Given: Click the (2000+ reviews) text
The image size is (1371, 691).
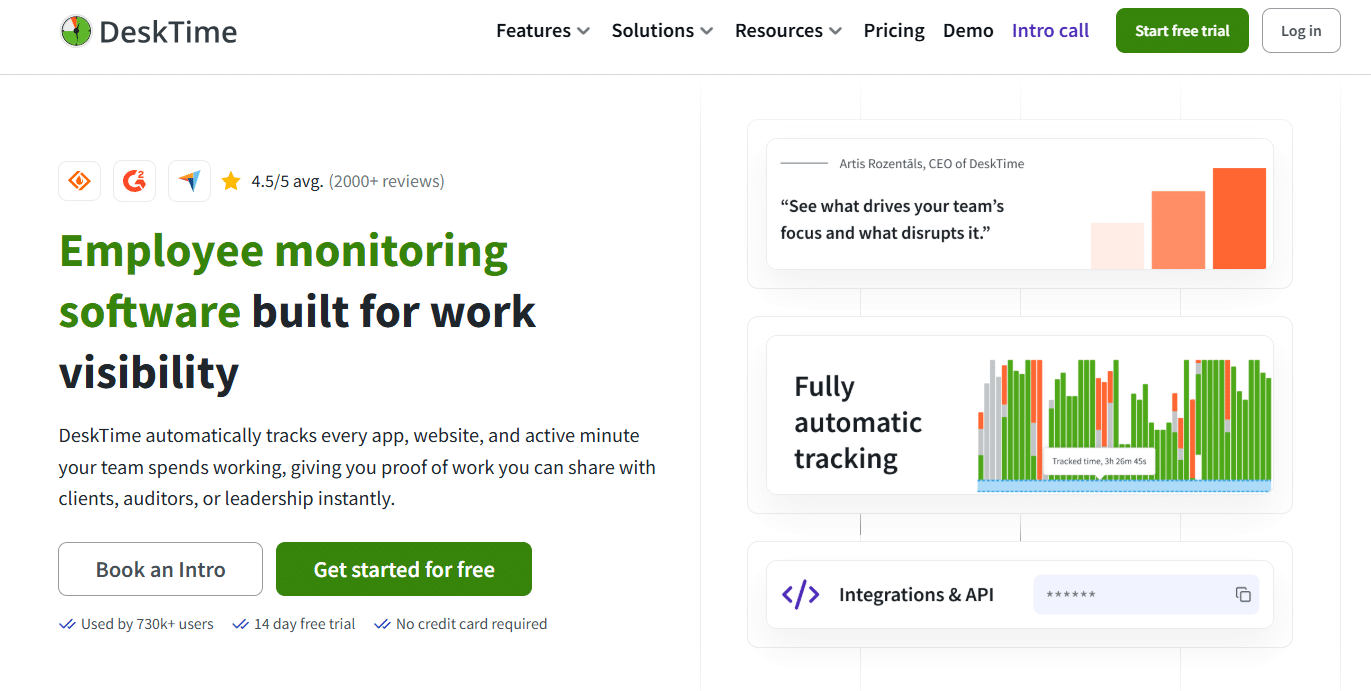Looking at the screenshot, I should (x=386, y=181).
